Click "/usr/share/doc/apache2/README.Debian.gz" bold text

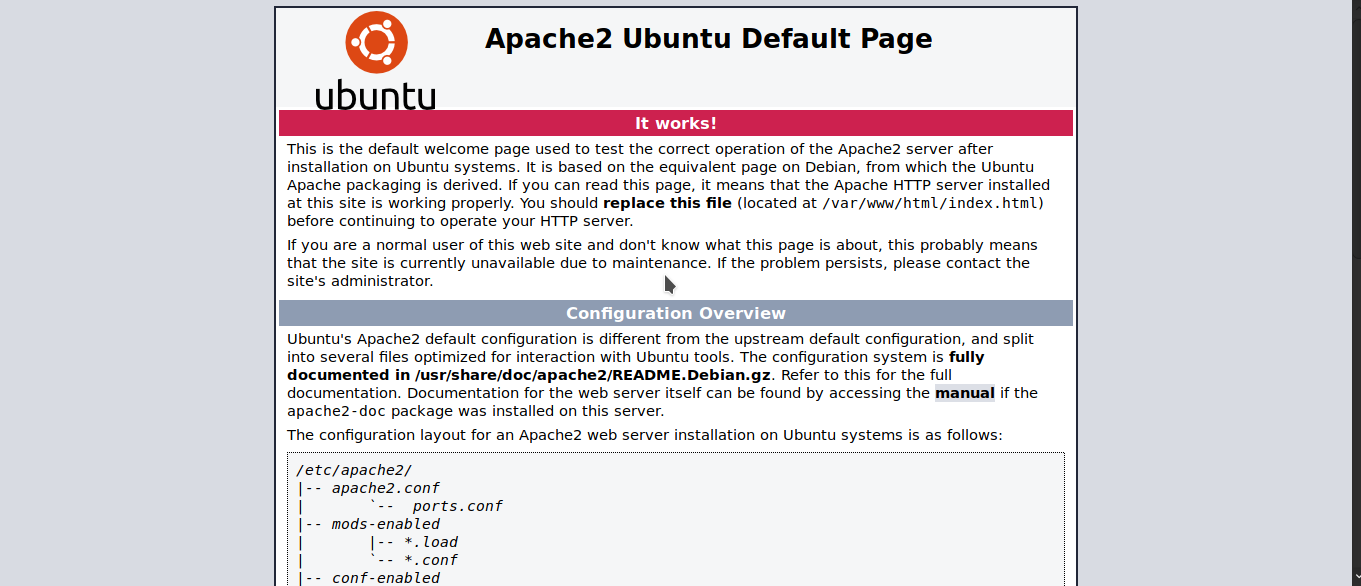593,375
